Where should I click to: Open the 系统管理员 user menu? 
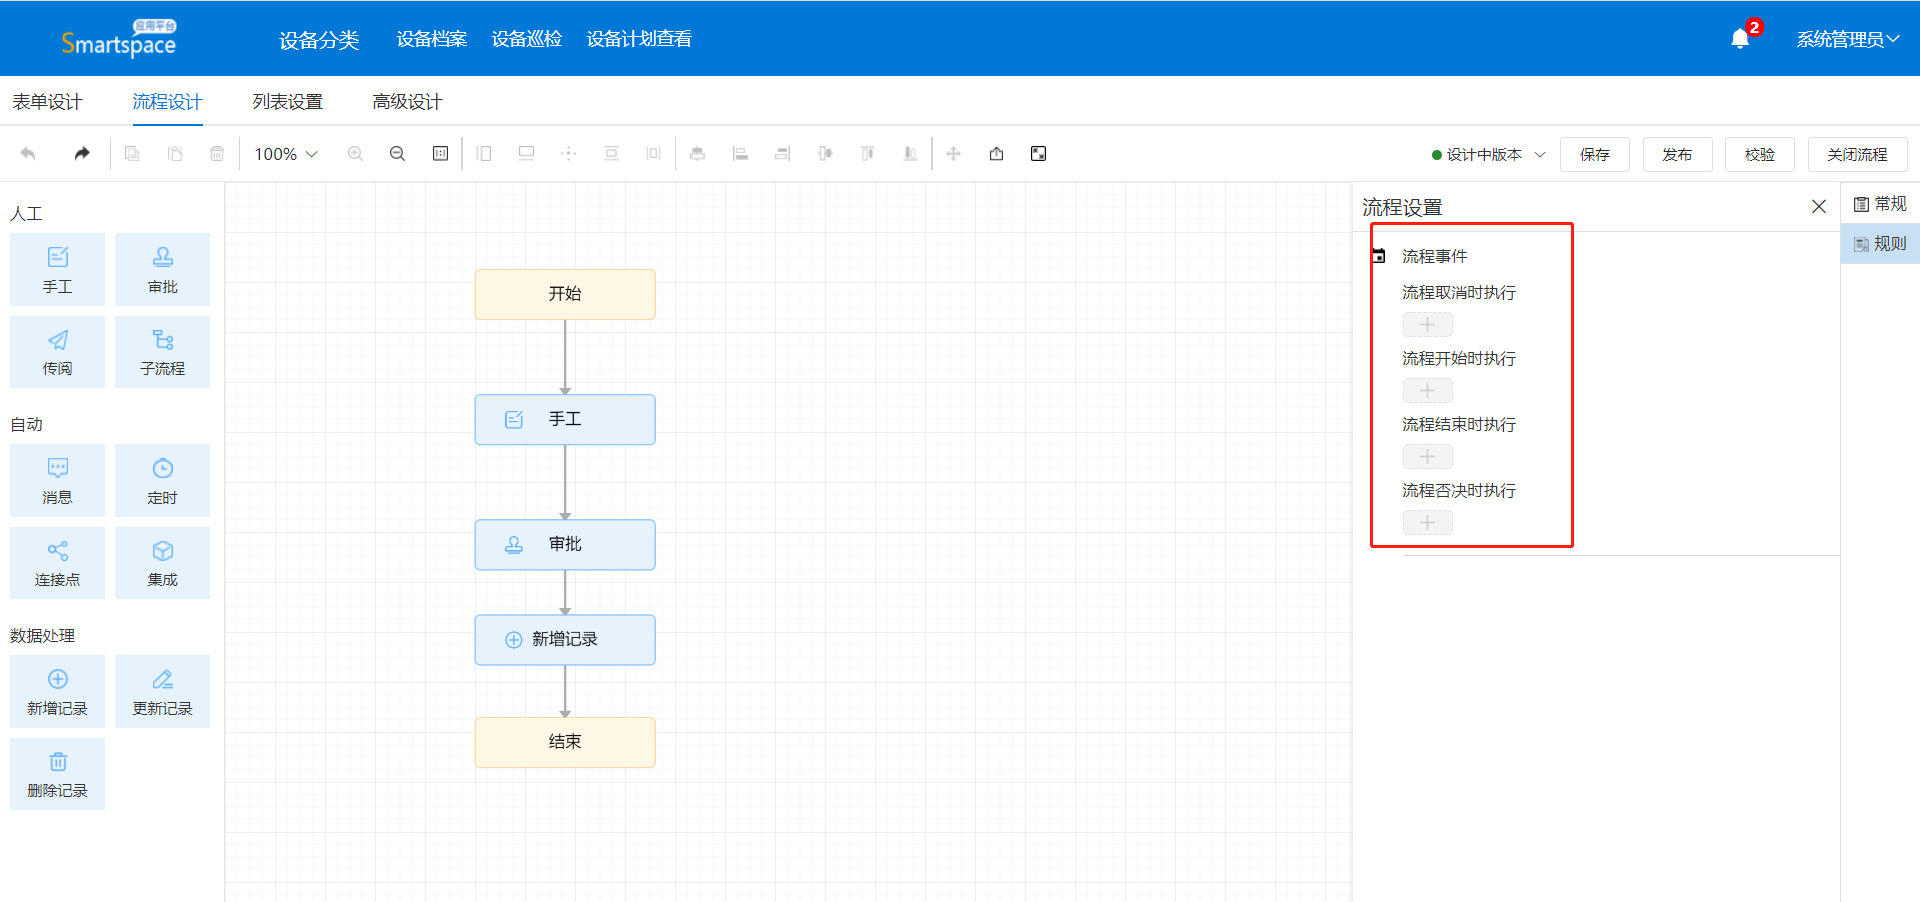point(1847,39)
